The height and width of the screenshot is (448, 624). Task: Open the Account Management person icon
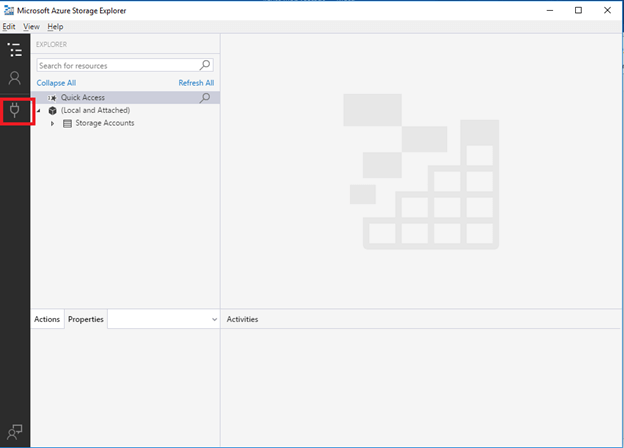click(x=15, y=78)
